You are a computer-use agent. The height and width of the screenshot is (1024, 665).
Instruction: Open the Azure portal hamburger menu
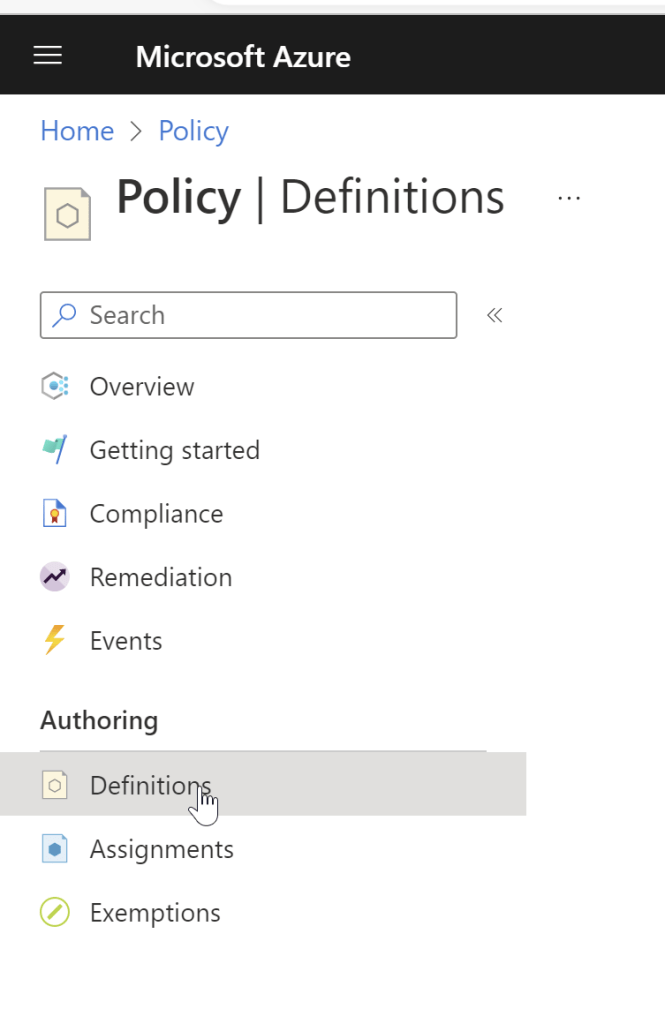[x=48, y=56]
